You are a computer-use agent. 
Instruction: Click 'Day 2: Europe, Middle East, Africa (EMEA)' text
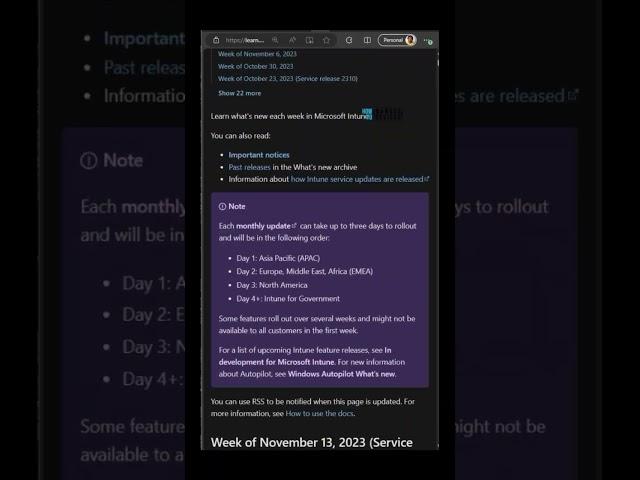tap(304, 271)
